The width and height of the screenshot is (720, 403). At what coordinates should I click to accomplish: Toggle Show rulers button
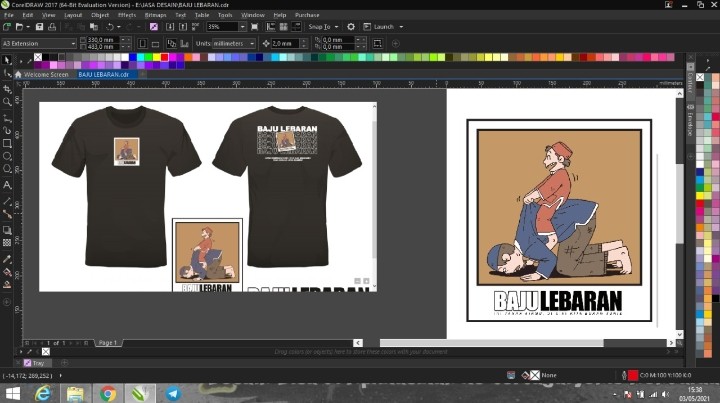pyautogui.click(x=271, y=27)
